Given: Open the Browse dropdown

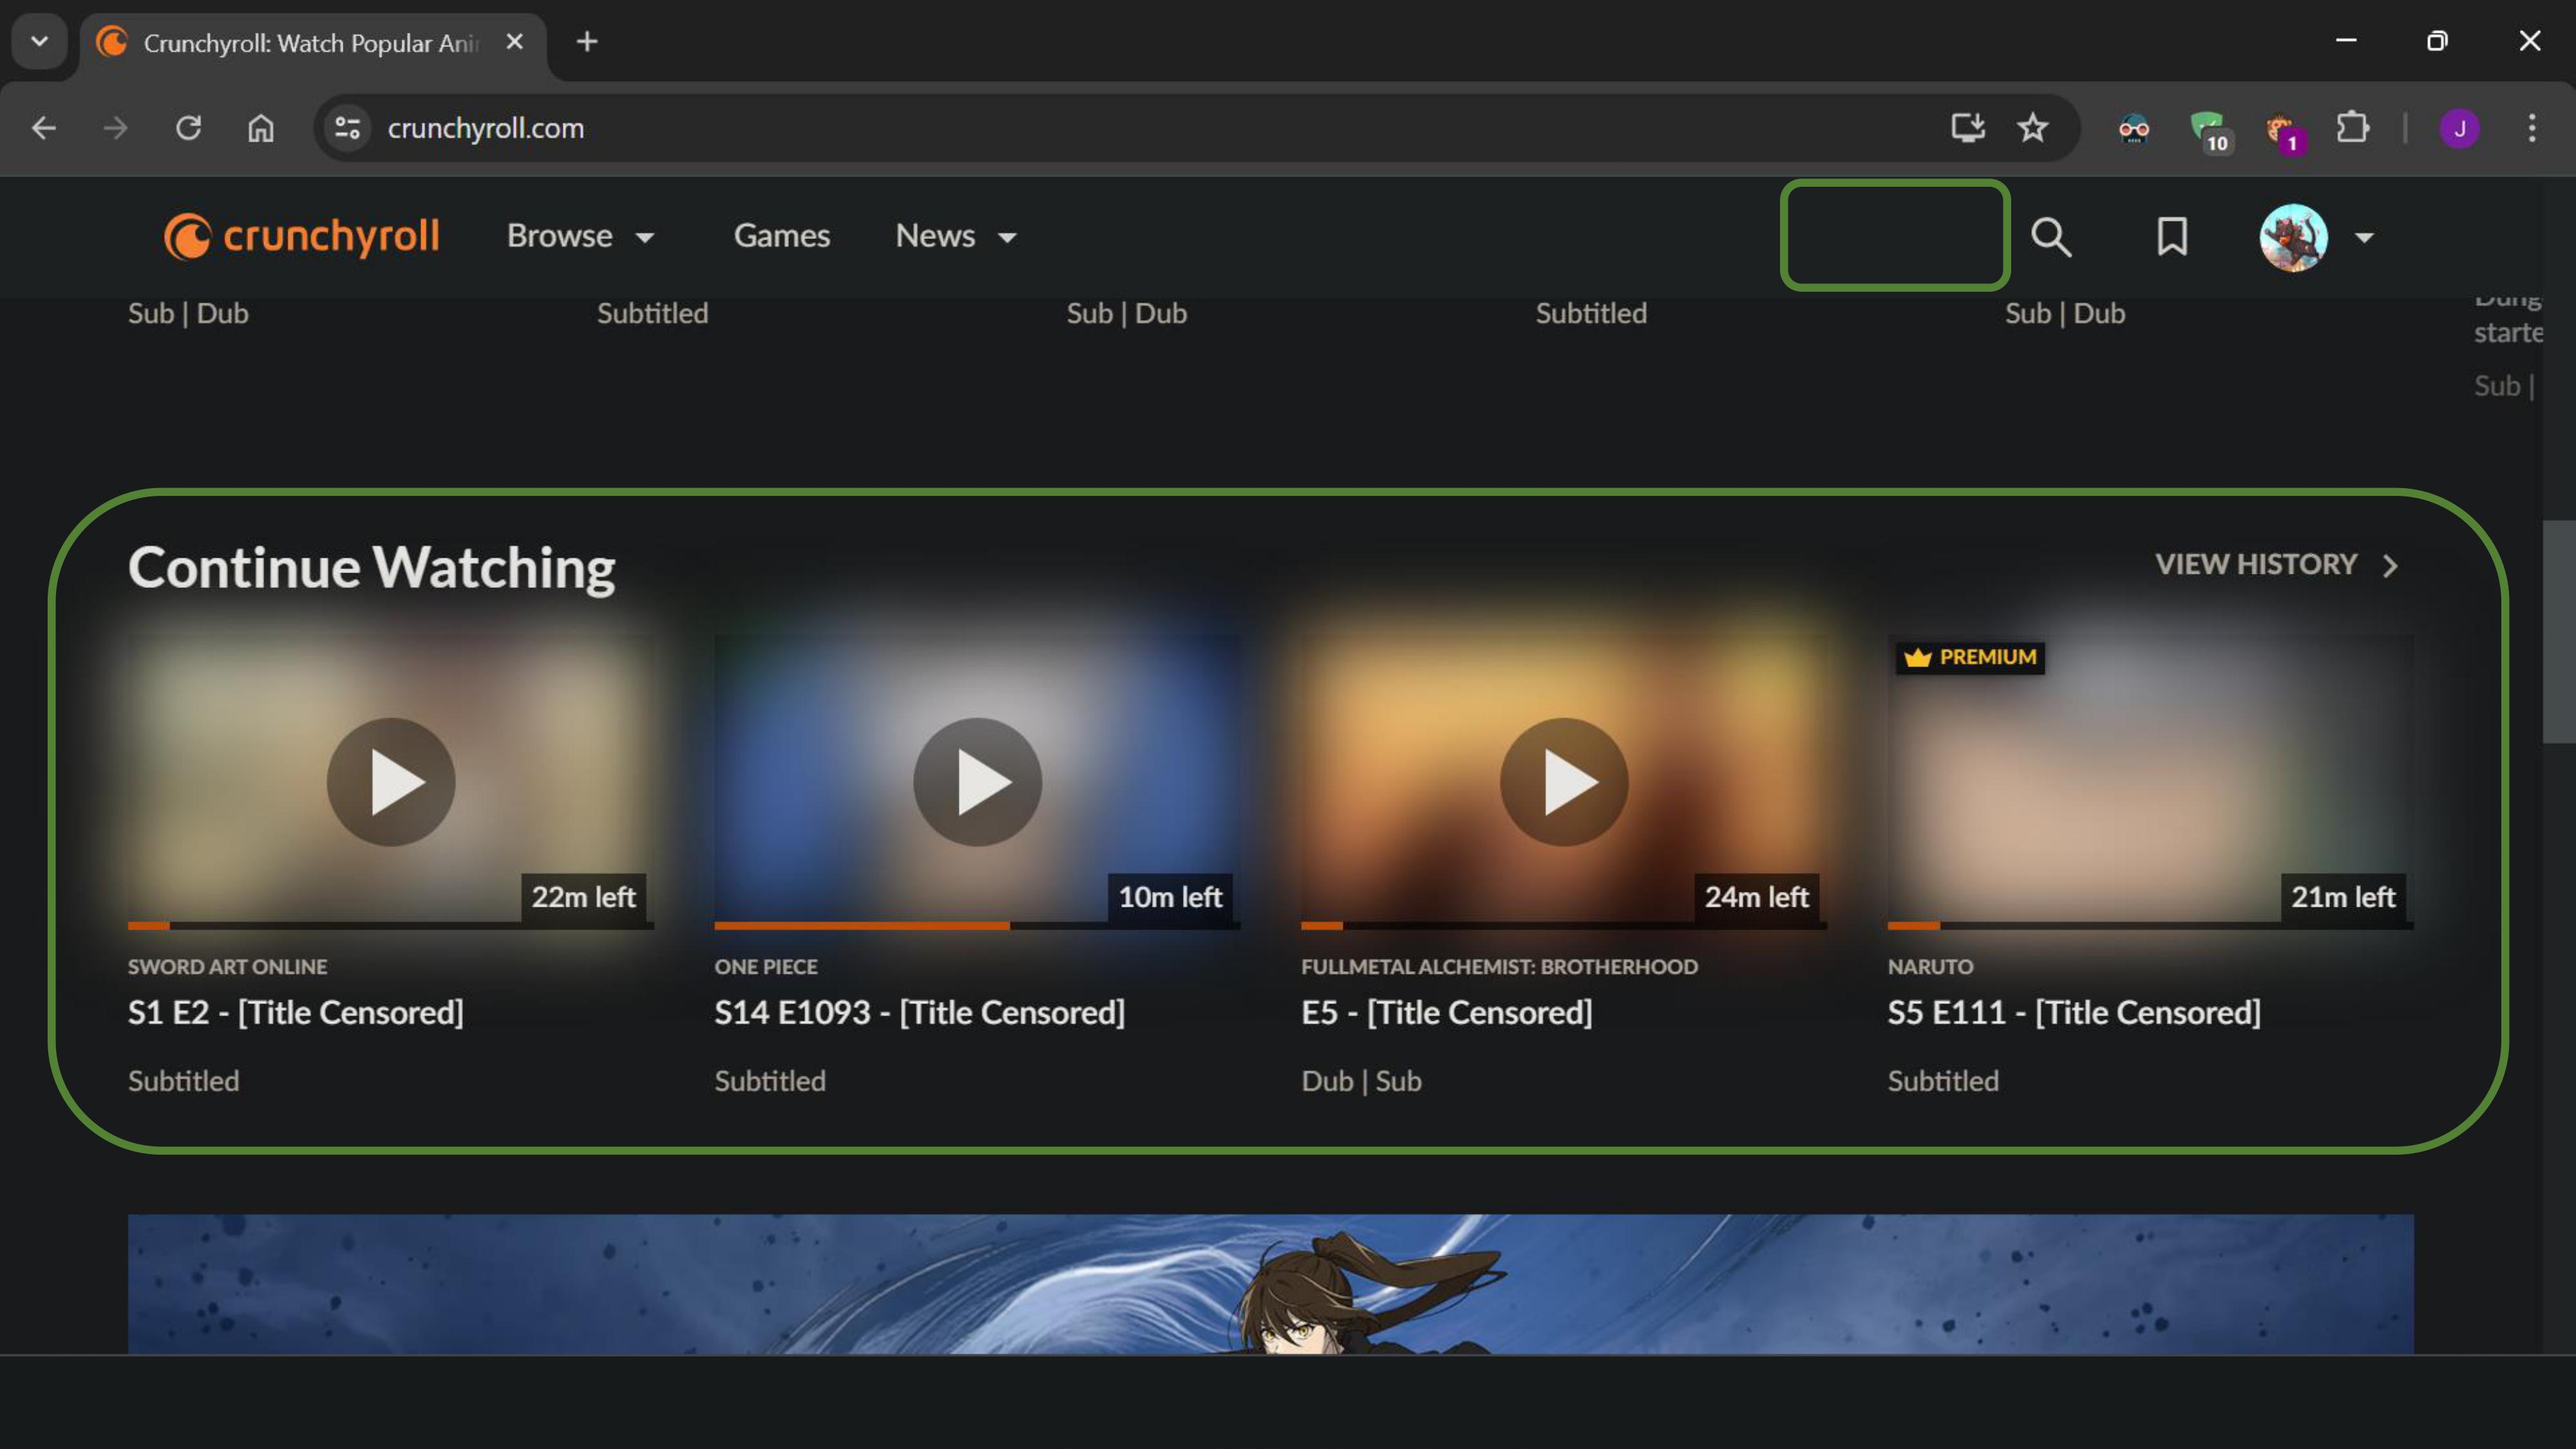Looking at the screenshot, I should (581, 236).
